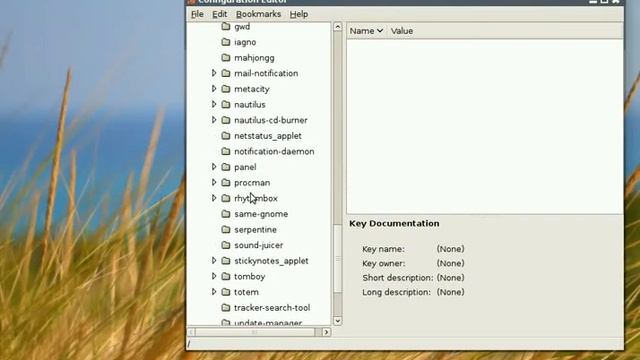Viewport: 640px width, 360px height.
Task: Click the horizontal scrollbar right arrow
Action: tap(326, 332)
